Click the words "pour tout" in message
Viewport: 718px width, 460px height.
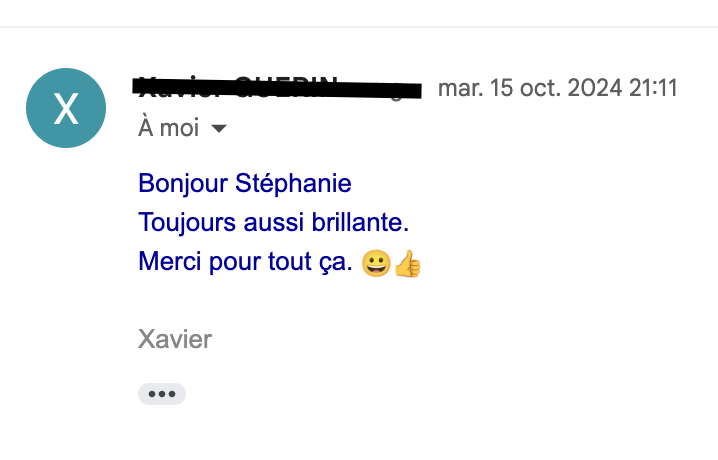coord(256,262)
